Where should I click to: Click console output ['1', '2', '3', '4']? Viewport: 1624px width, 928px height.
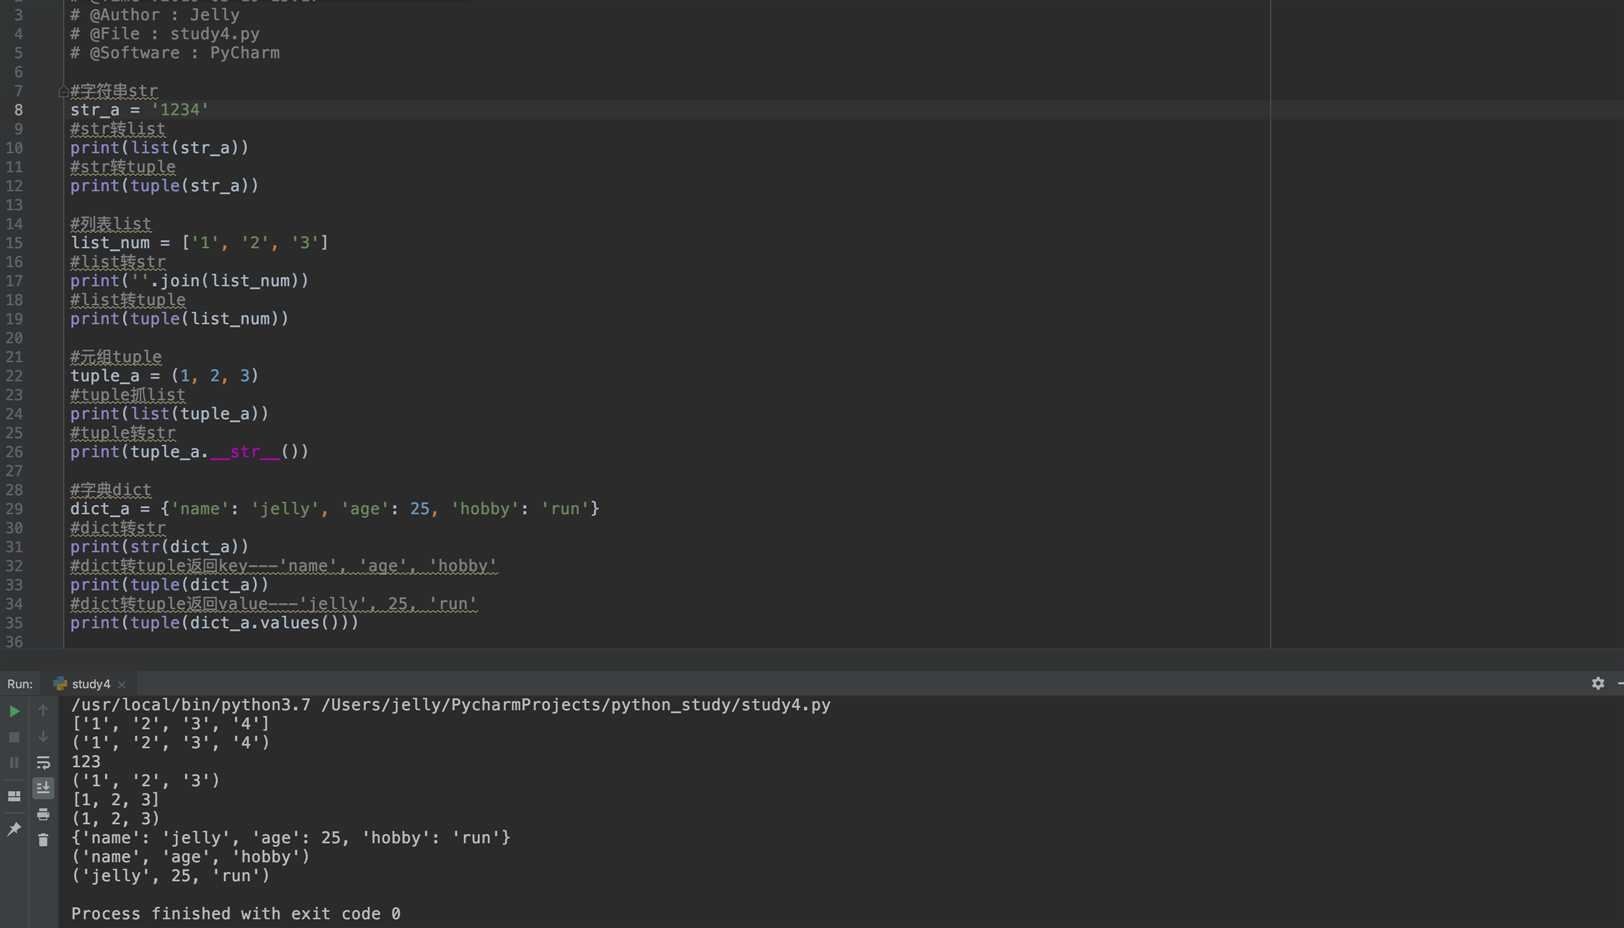tap(170, 724)
